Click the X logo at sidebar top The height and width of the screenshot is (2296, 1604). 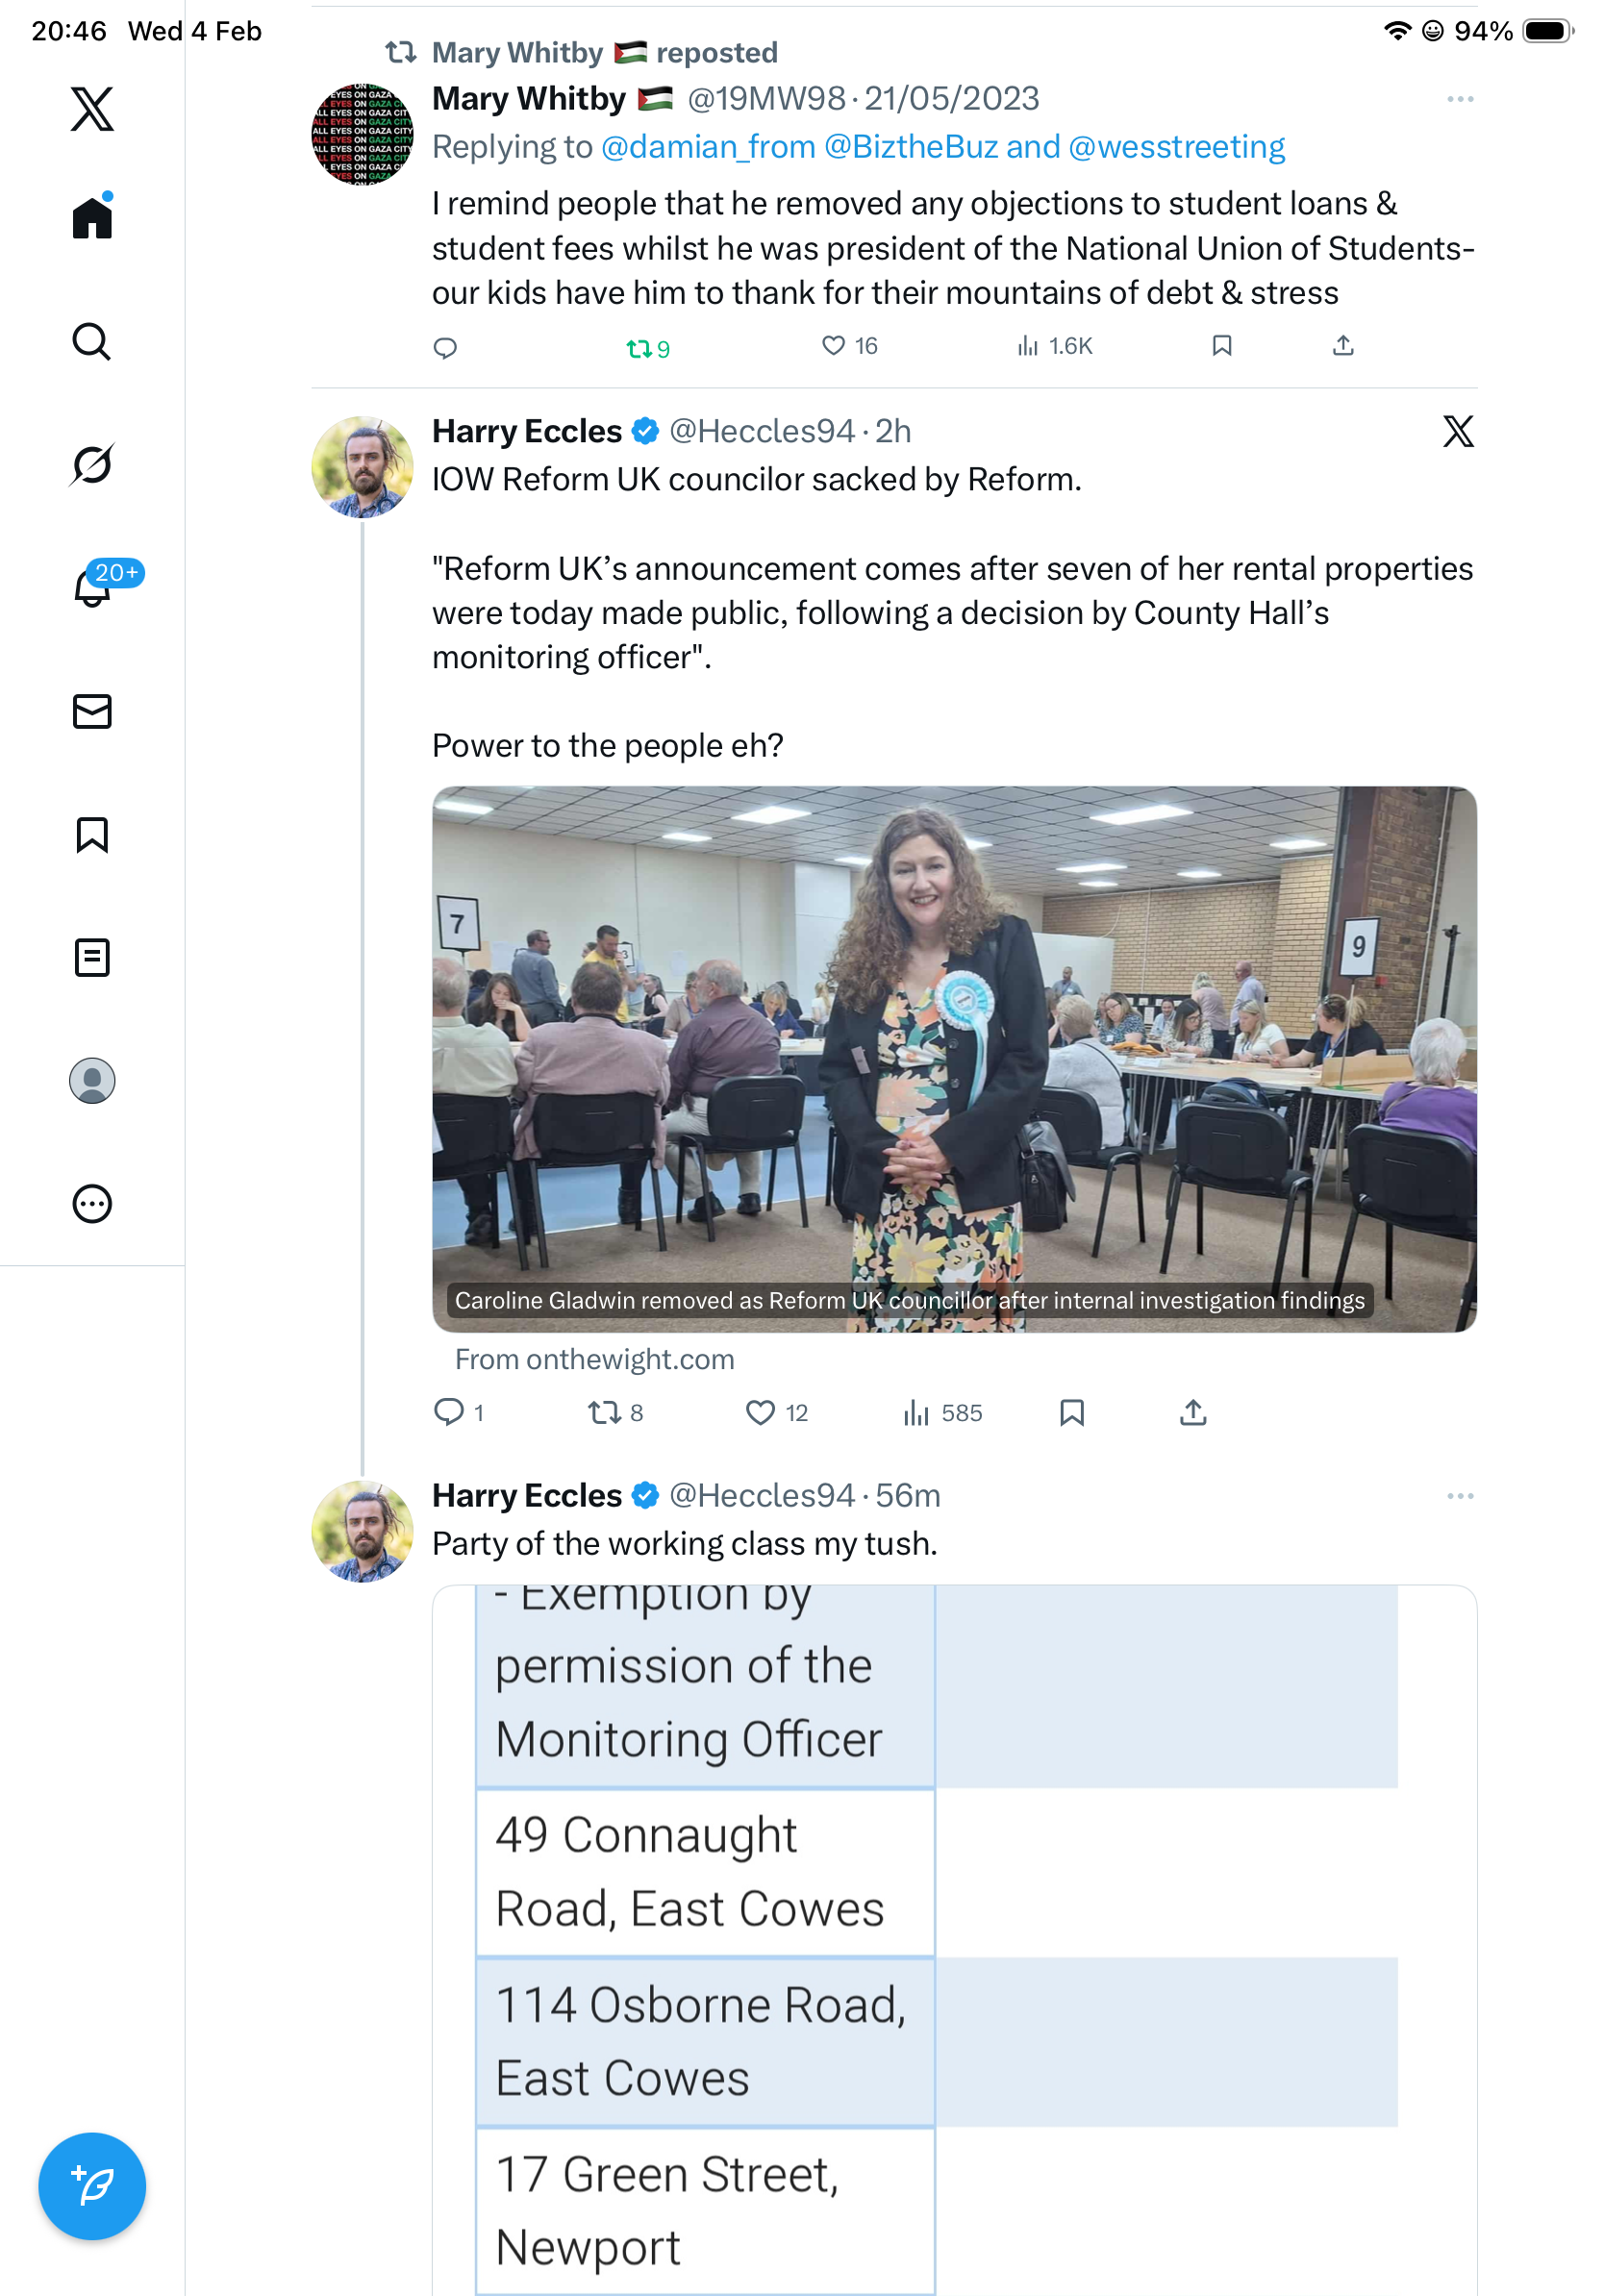pos(92,109)
